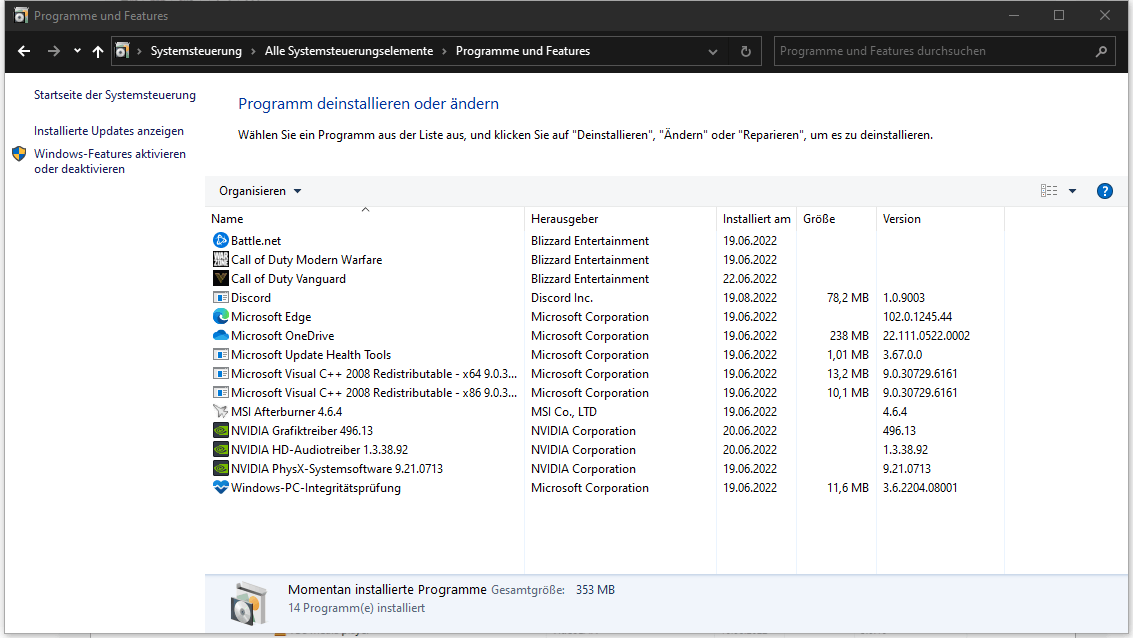Select the Microsoft Edge entry

(x=271, y=316)
